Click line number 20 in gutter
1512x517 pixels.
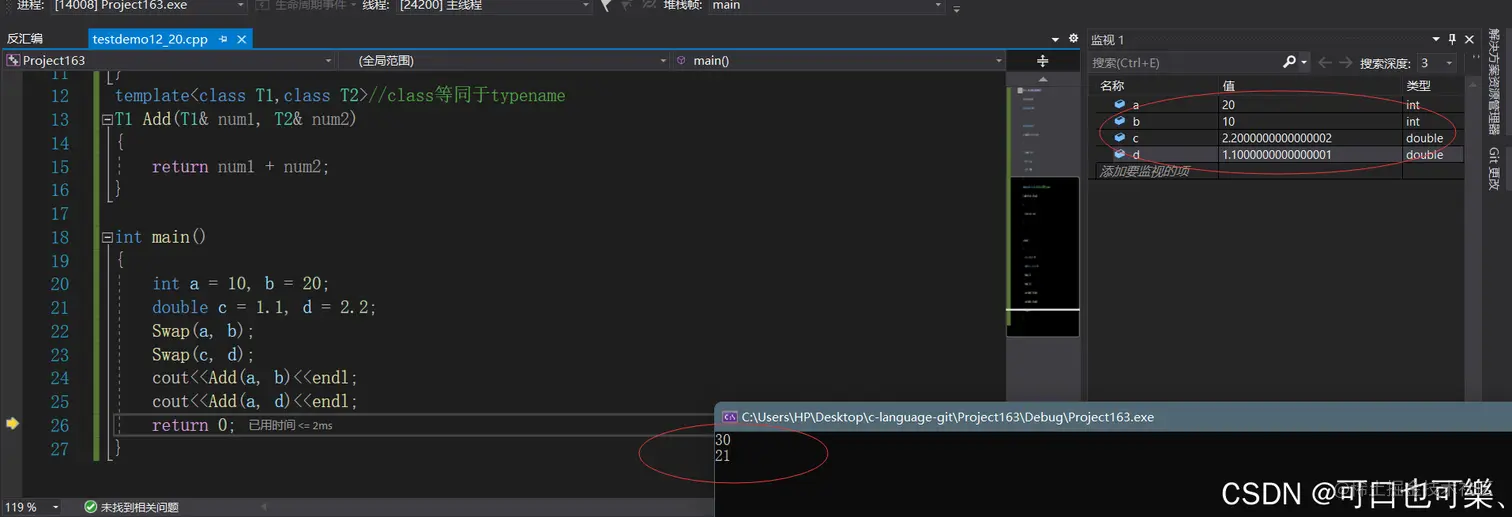tap(60, 284)
